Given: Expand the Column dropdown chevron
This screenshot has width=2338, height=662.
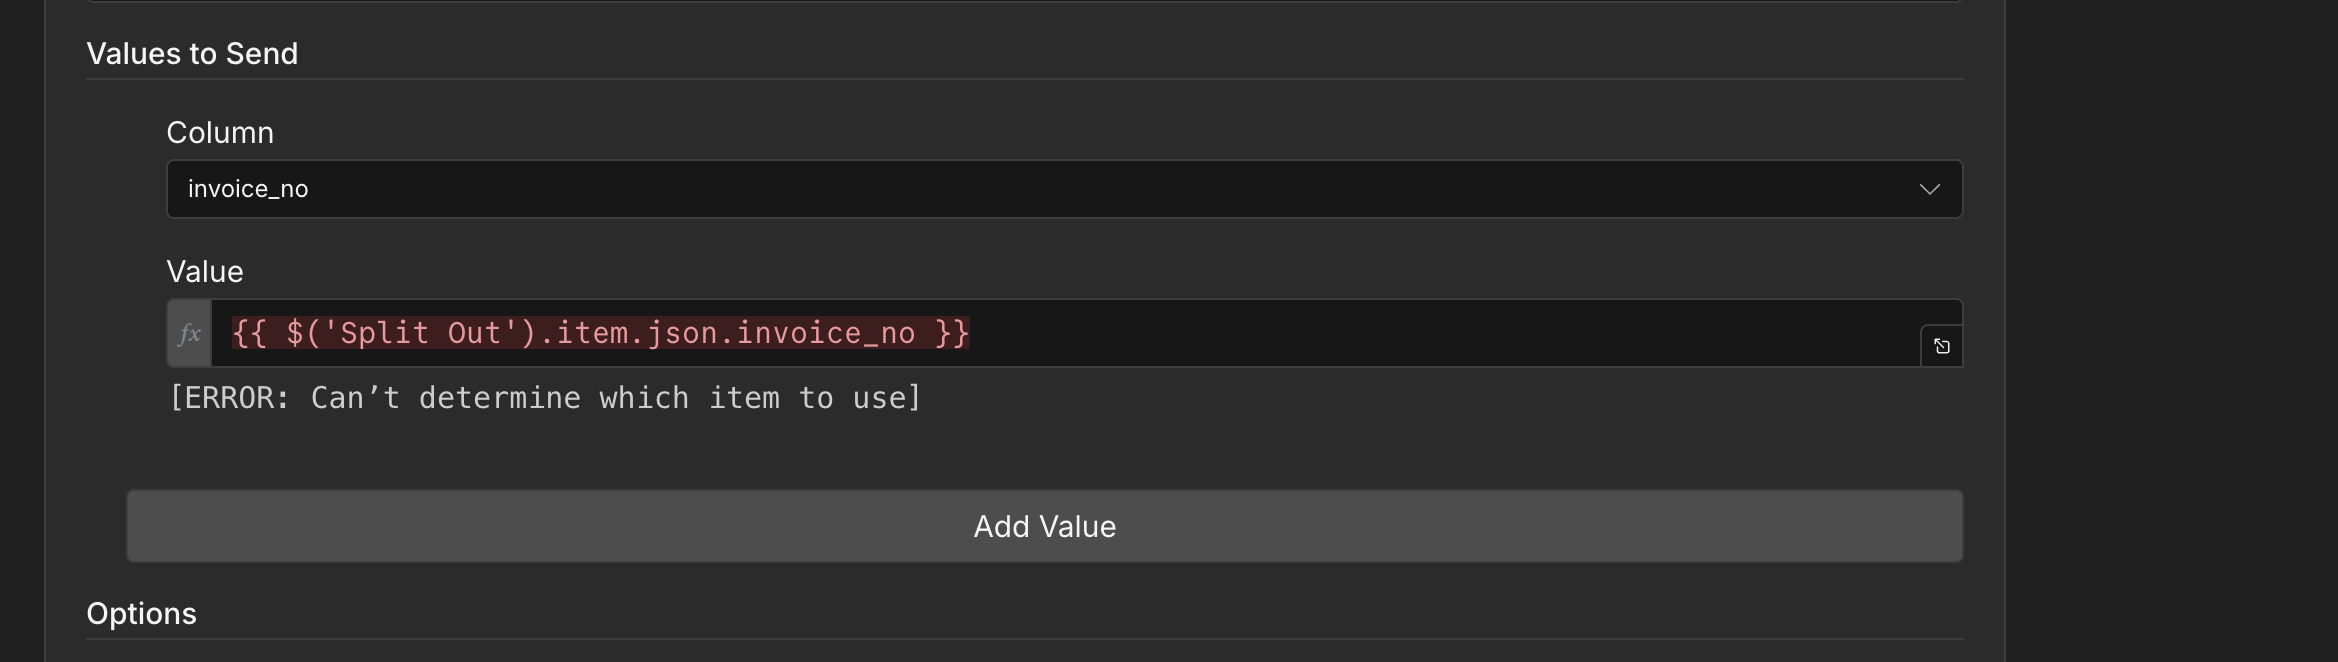Looking at the screenshot, I should [x=1929, y=190].
